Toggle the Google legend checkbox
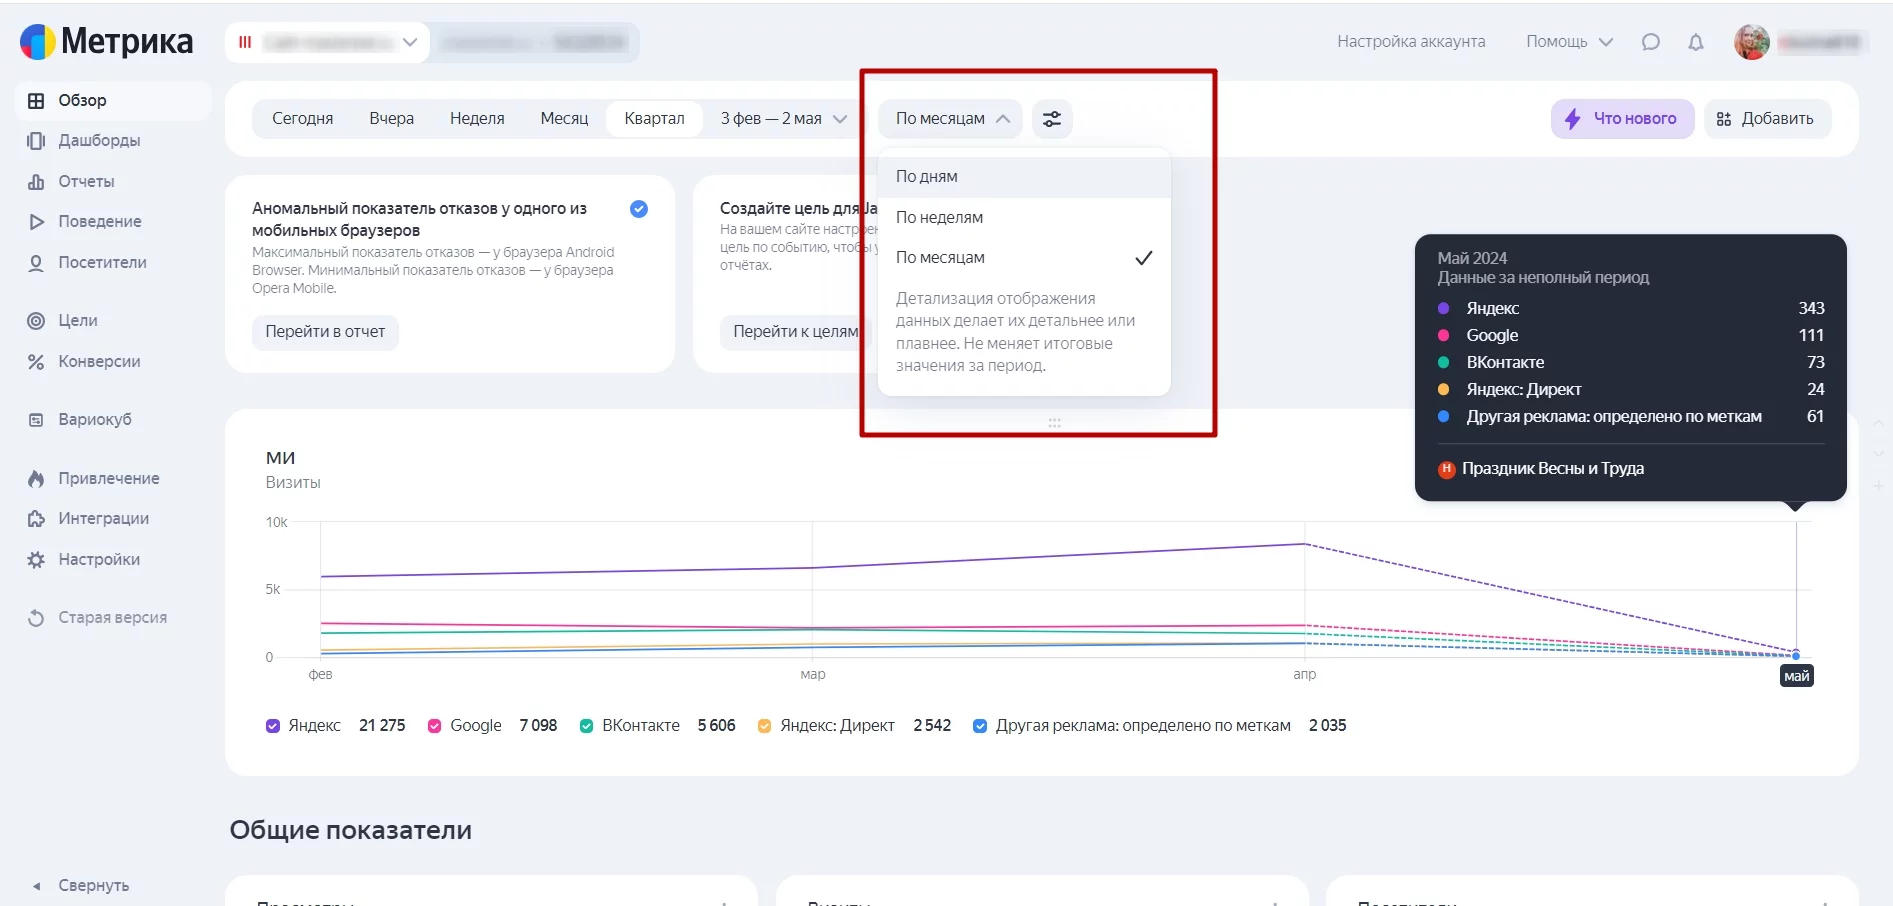This screenshot has height=906, width=1893. click(x=435, y=726)
